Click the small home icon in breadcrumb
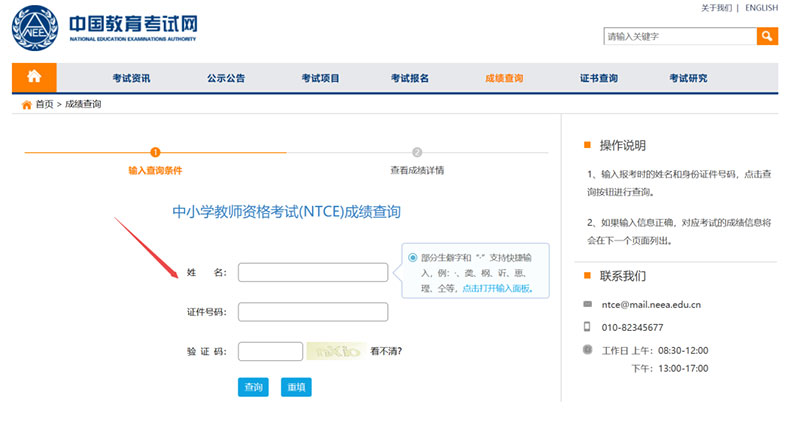This screenshot has height=421, width=800. coord(26,104)
